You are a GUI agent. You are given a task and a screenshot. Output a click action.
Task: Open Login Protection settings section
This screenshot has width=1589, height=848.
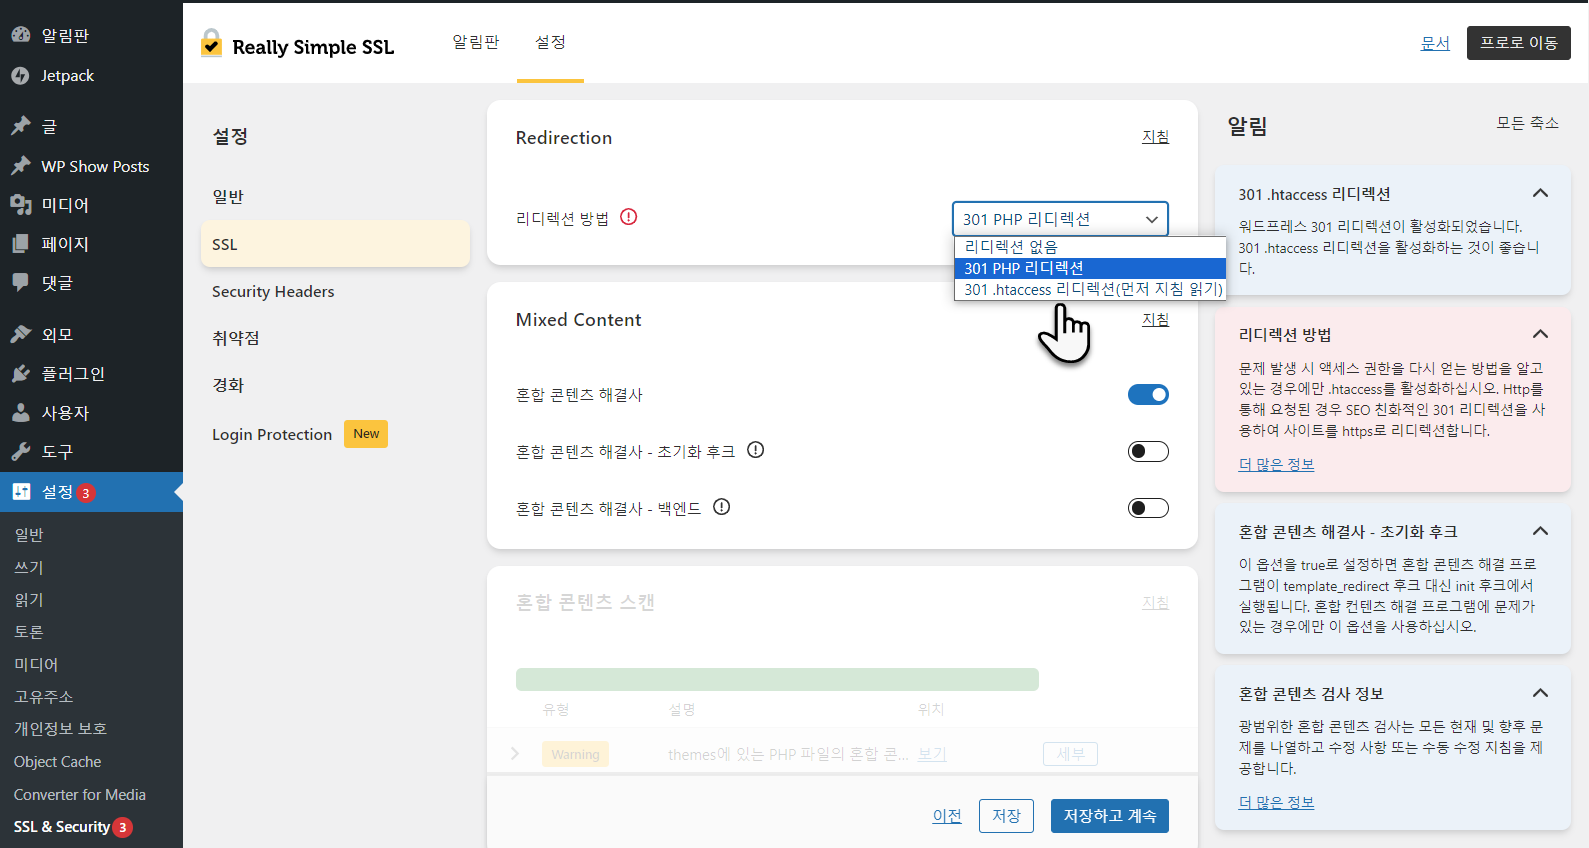tap(272, 434)
